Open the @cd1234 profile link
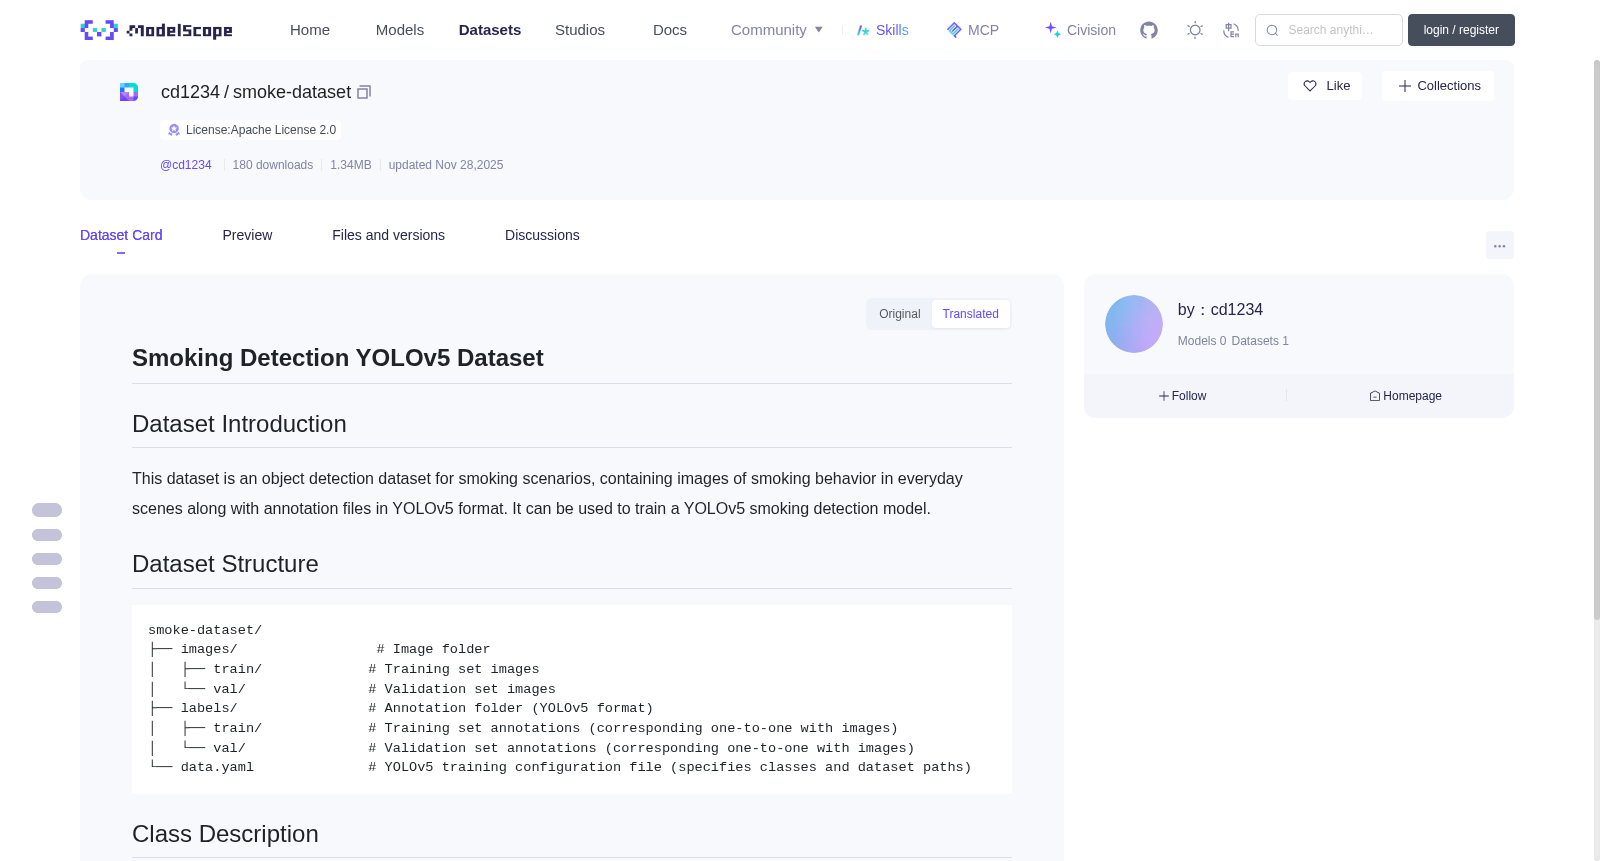The image size is (1600, 861). tap(186, 165)
